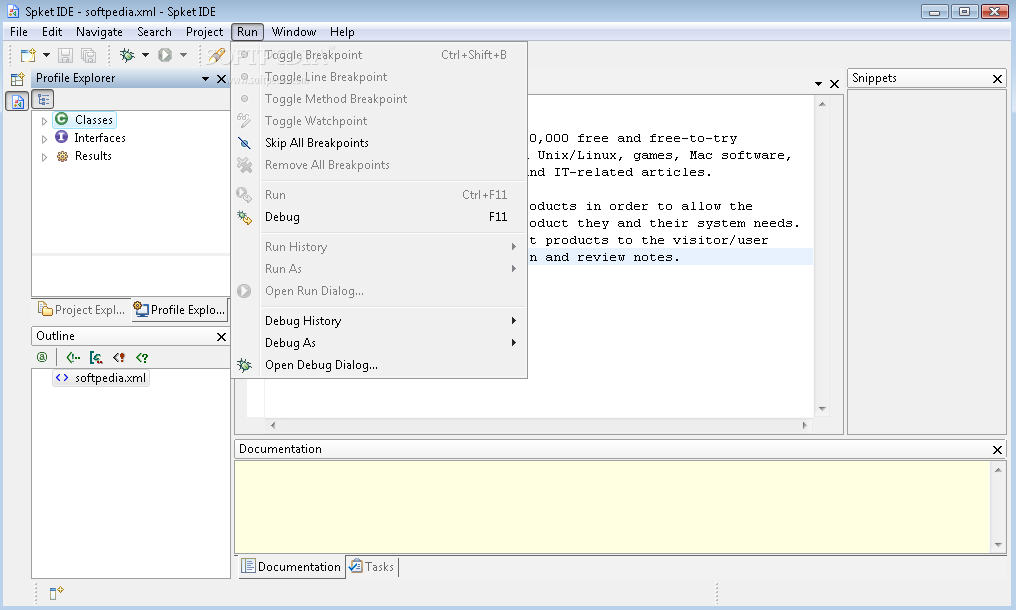Expand the Interfaces tree node
Viewport: 1016px width, 610px height.
(44, 139)
